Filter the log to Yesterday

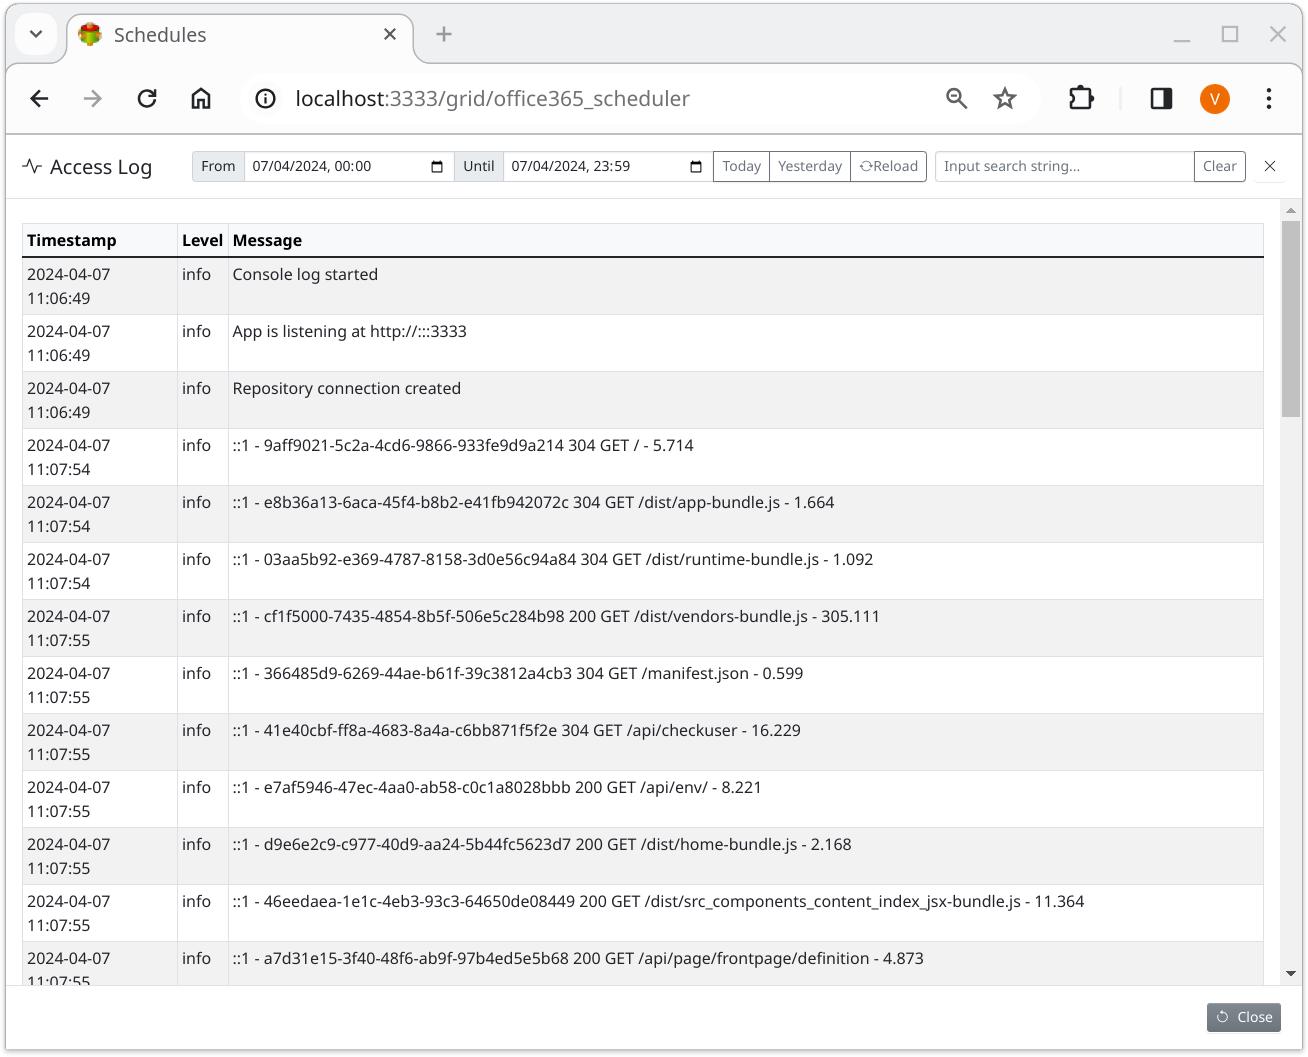pos(810,166)
